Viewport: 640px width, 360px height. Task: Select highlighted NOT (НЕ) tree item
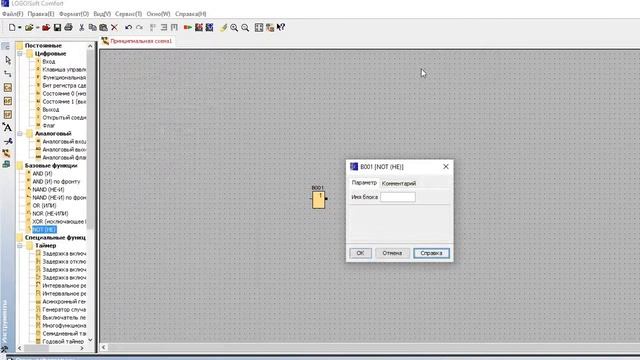pyautogui.click(x=44, y=229)
